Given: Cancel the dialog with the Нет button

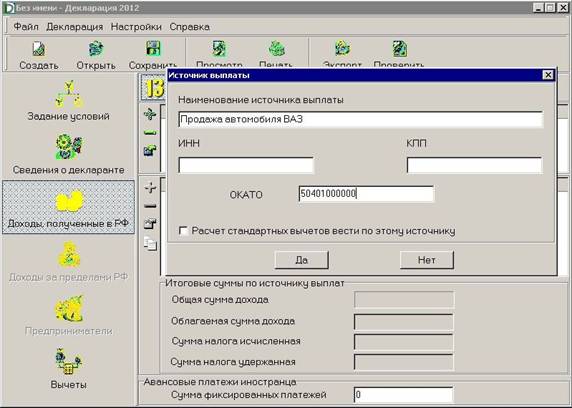Looking at the screenshot, I should 427,260.
